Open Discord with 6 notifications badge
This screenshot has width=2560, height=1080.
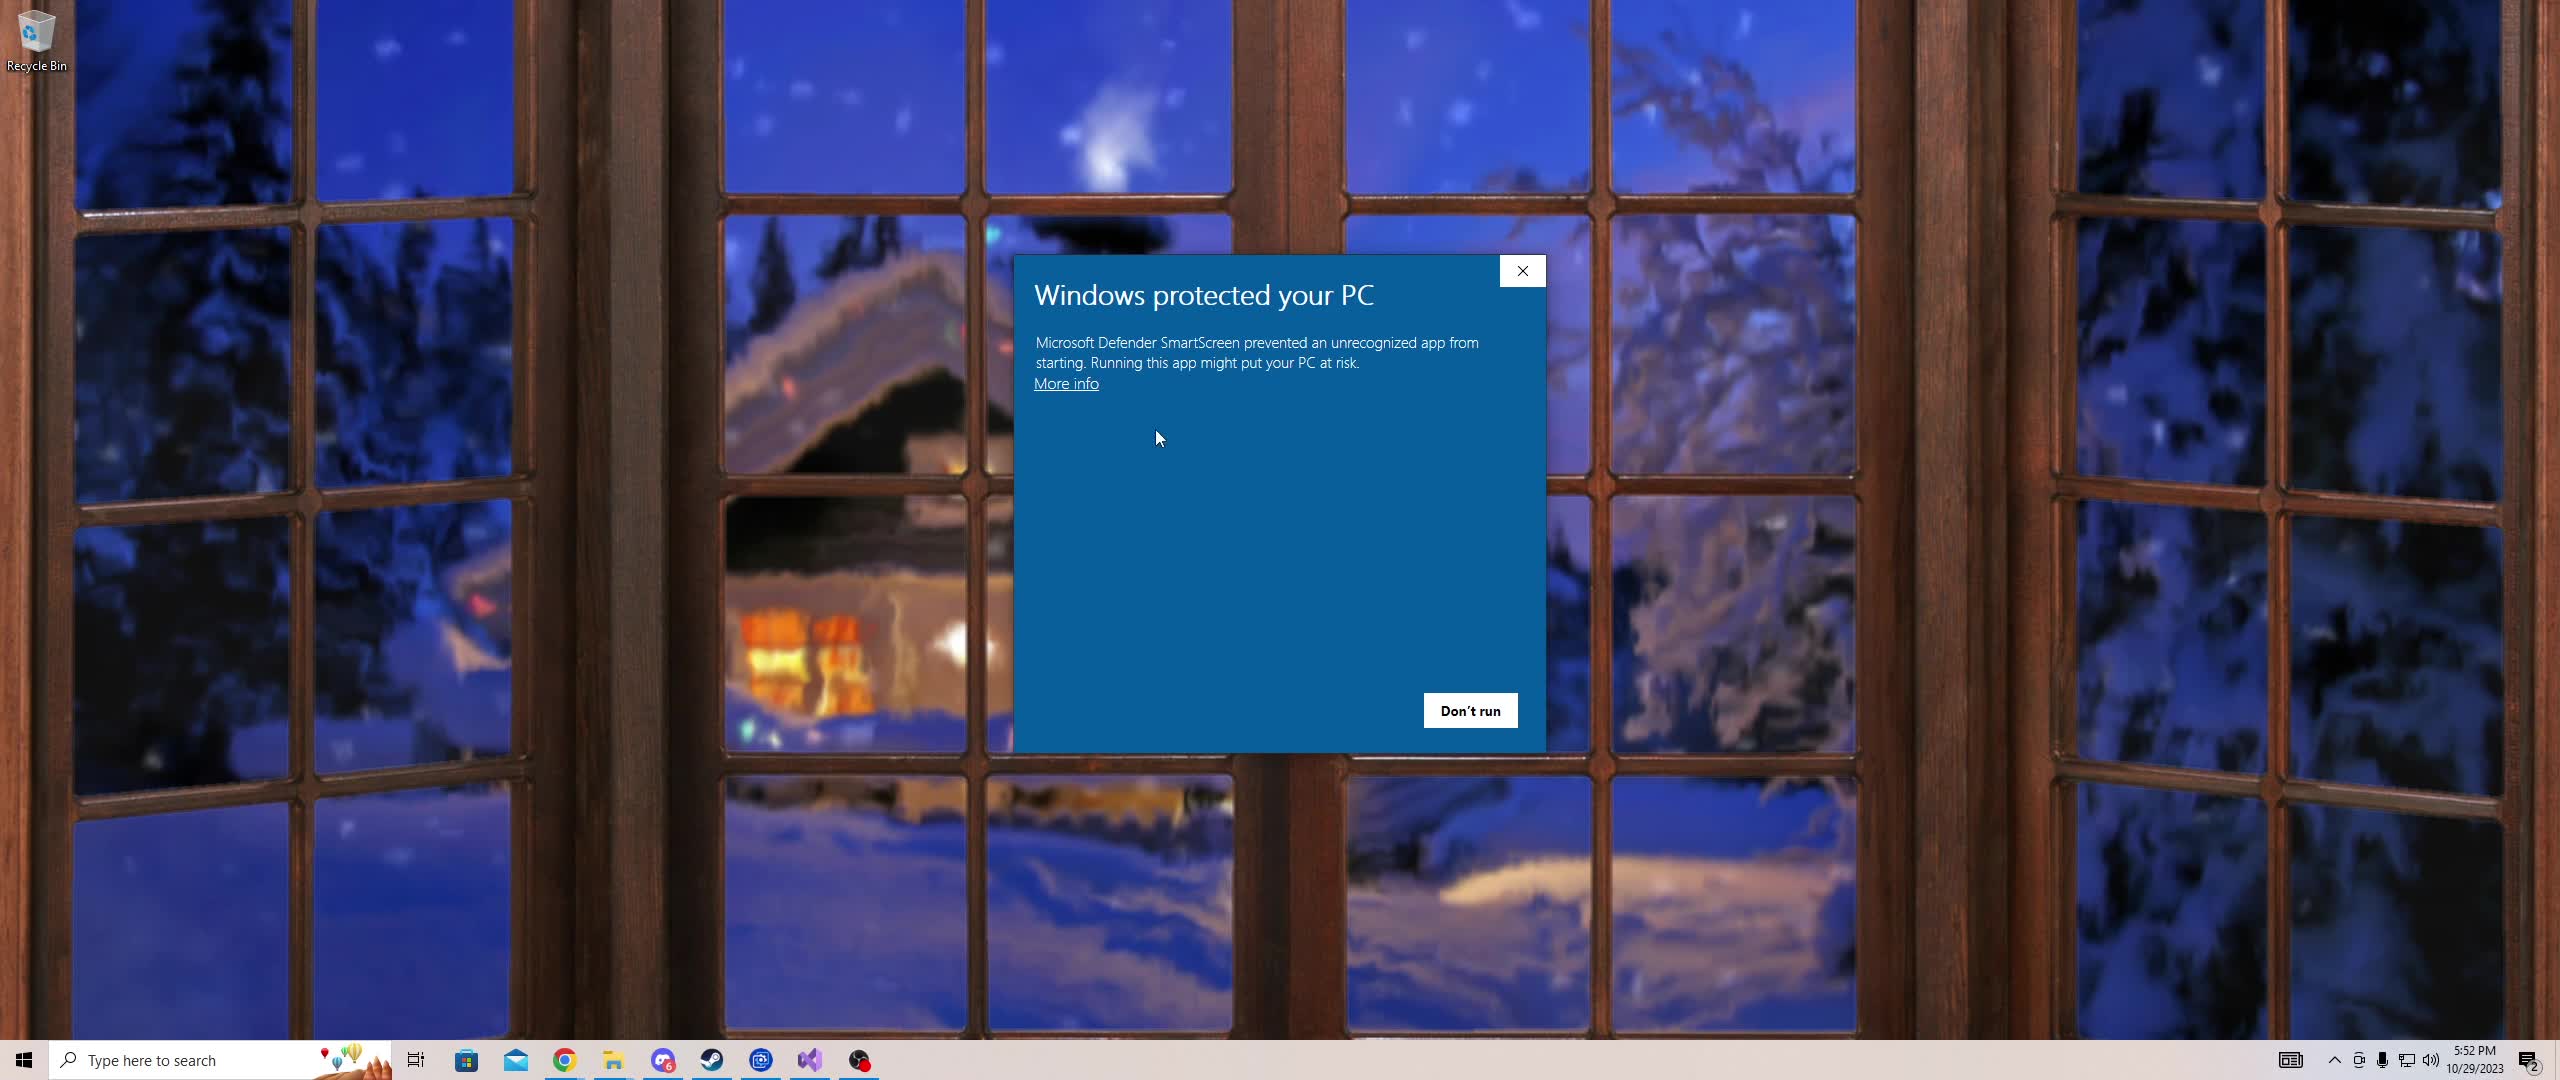click(x=662, y=1060)
